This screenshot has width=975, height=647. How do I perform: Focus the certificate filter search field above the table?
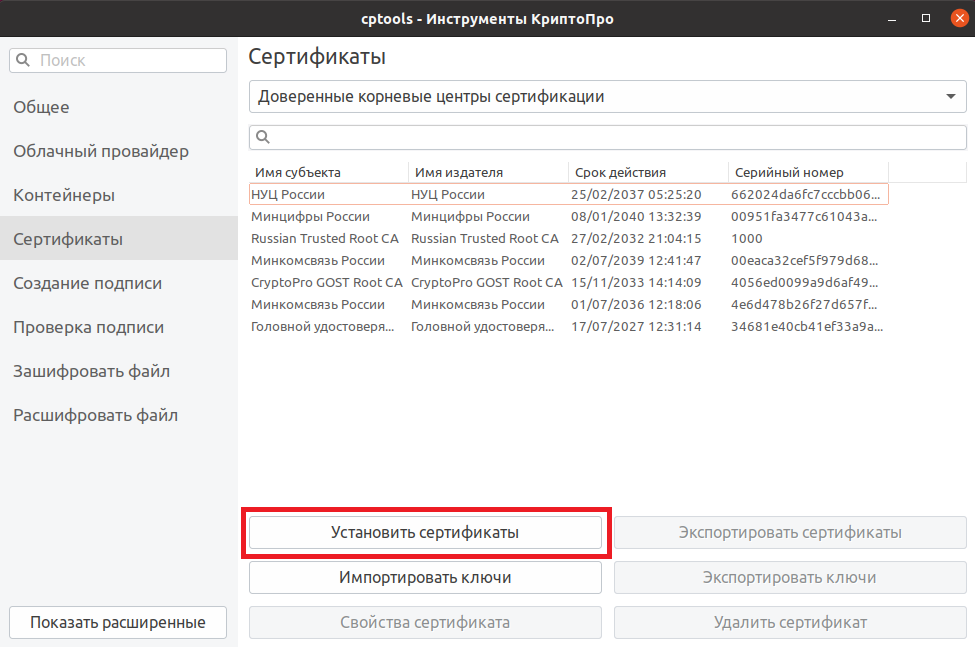(x=608, y=137)
